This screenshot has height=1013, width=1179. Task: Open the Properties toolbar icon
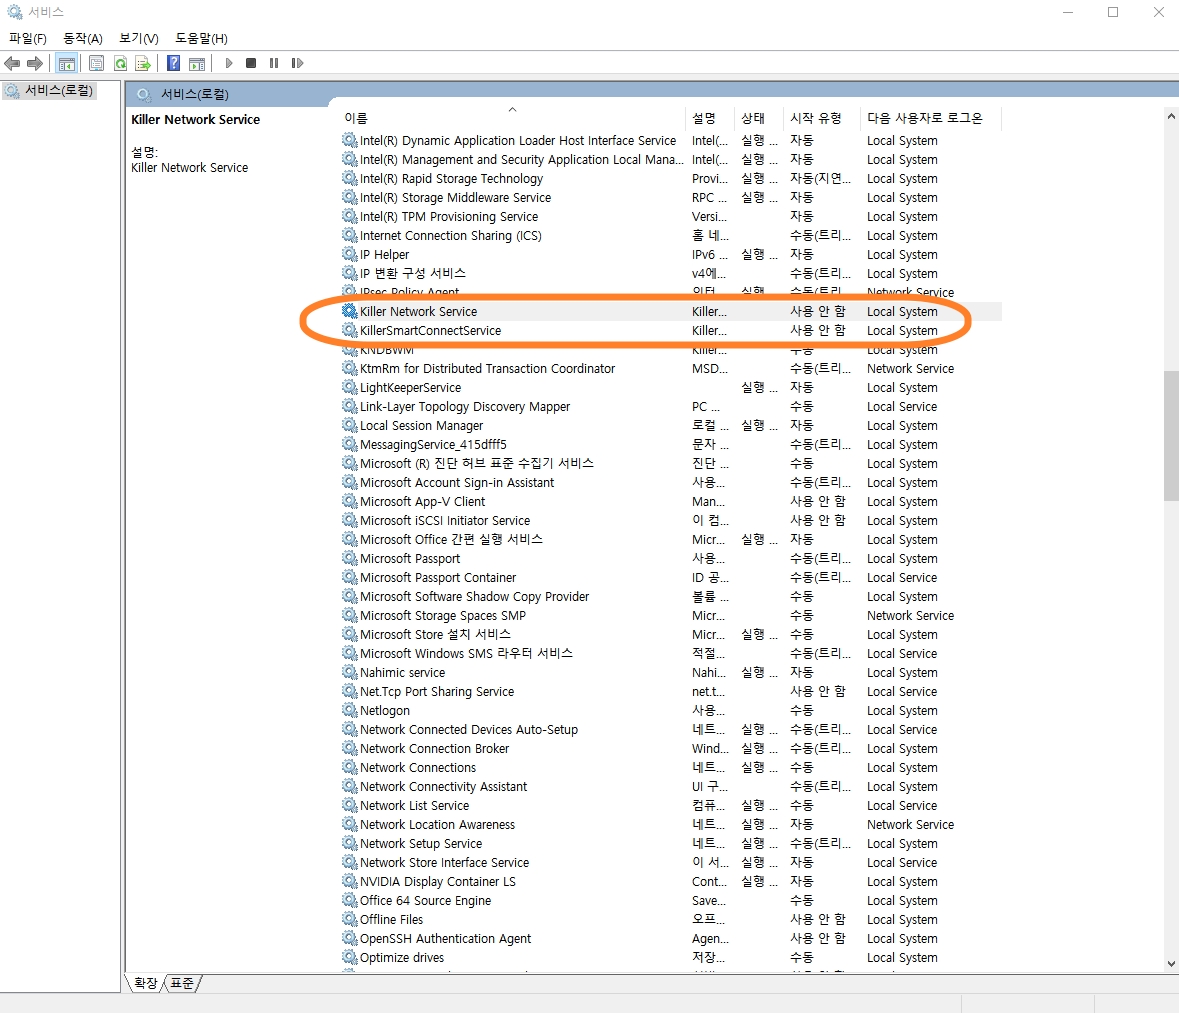click(96, 63)
